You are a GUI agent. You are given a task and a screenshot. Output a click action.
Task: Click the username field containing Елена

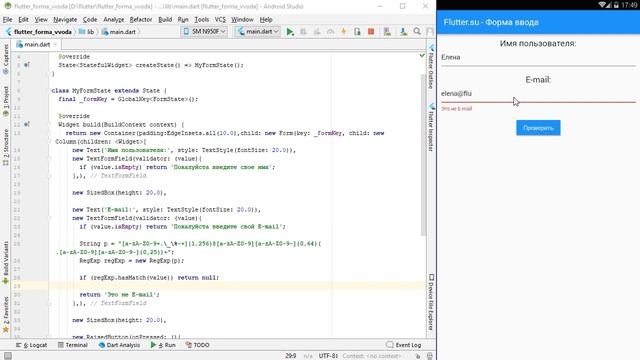tap(538, 58)
